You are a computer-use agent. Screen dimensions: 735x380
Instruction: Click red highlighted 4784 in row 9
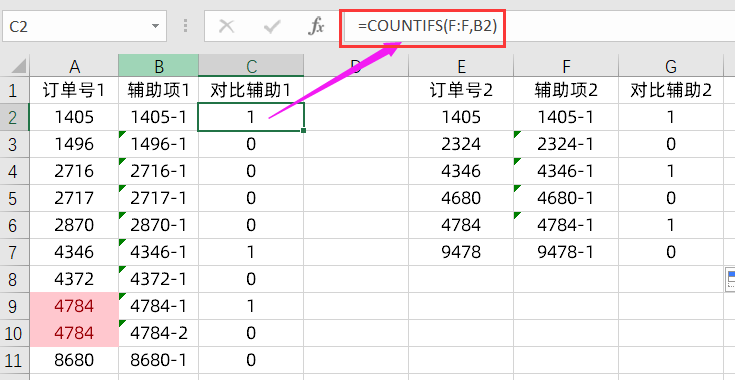74,306
